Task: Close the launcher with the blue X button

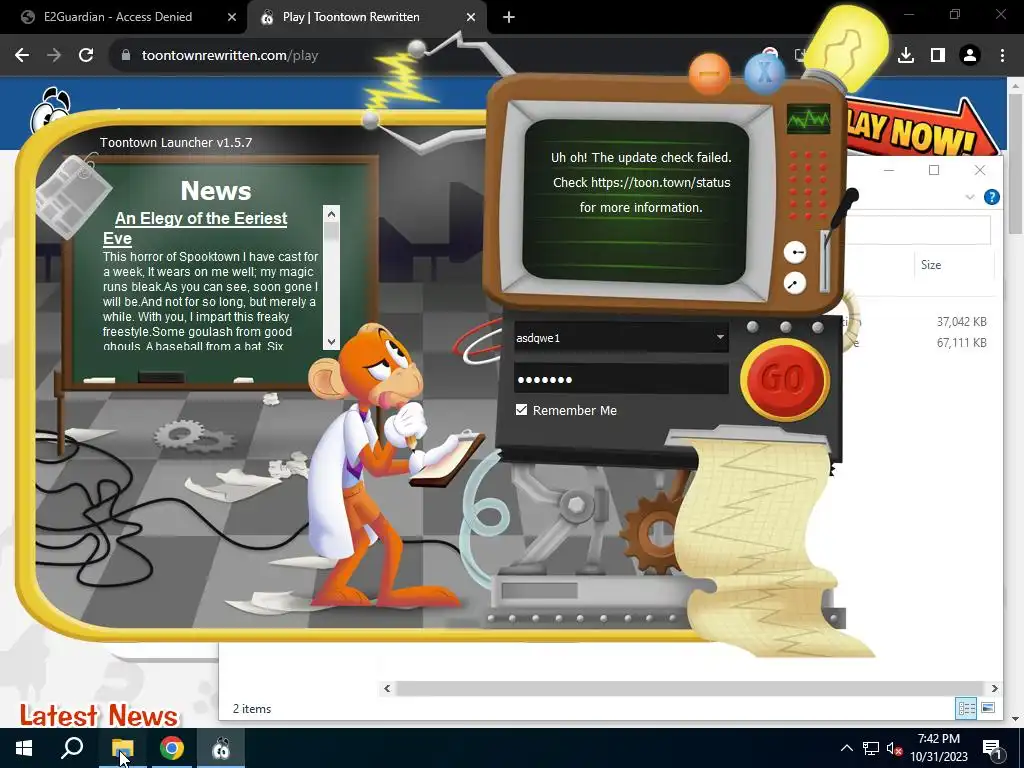Action: point(763,73)
